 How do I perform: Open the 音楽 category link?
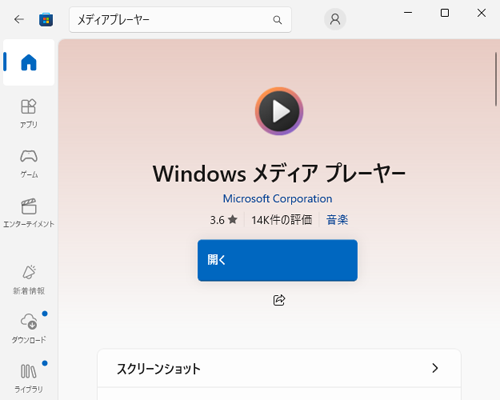point(337,220)
